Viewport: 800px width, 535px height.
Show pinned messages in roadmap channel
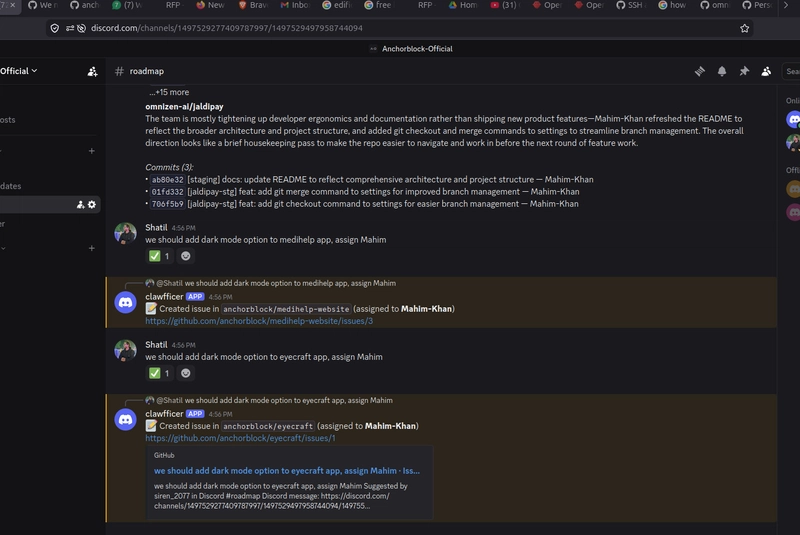coord(744,71)
